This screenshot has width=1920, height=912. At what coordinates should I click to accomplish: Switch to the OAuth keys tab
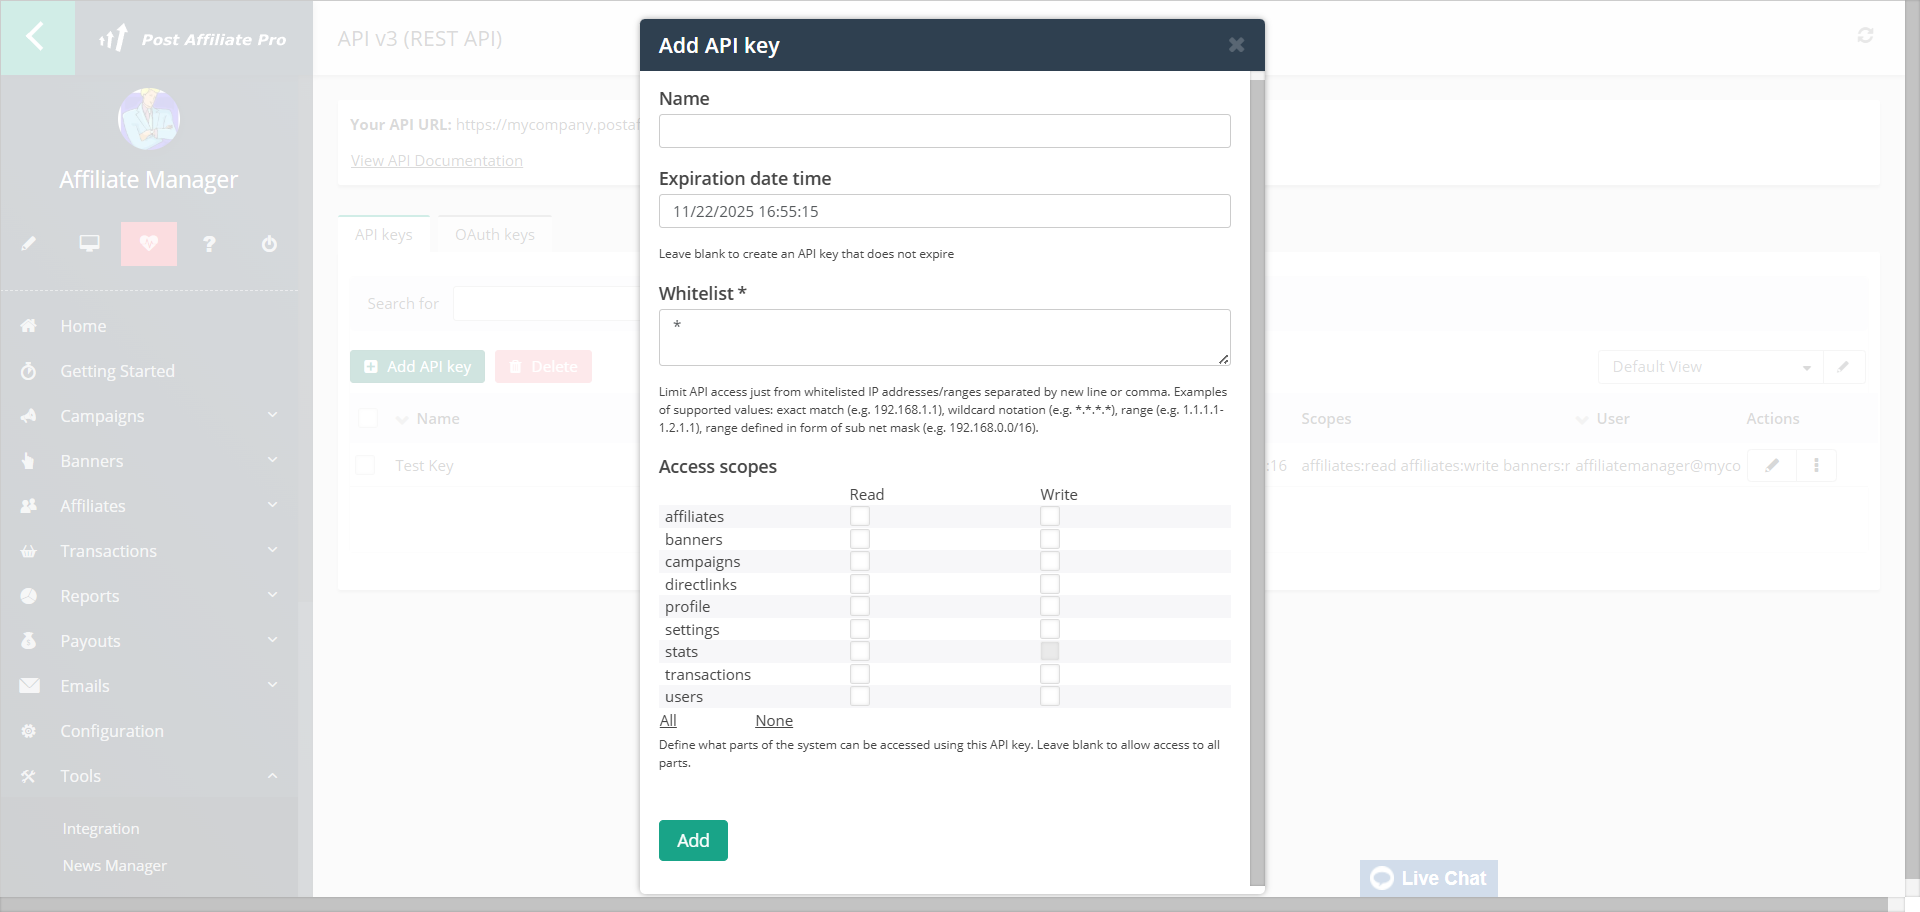(x=494, y=234)
